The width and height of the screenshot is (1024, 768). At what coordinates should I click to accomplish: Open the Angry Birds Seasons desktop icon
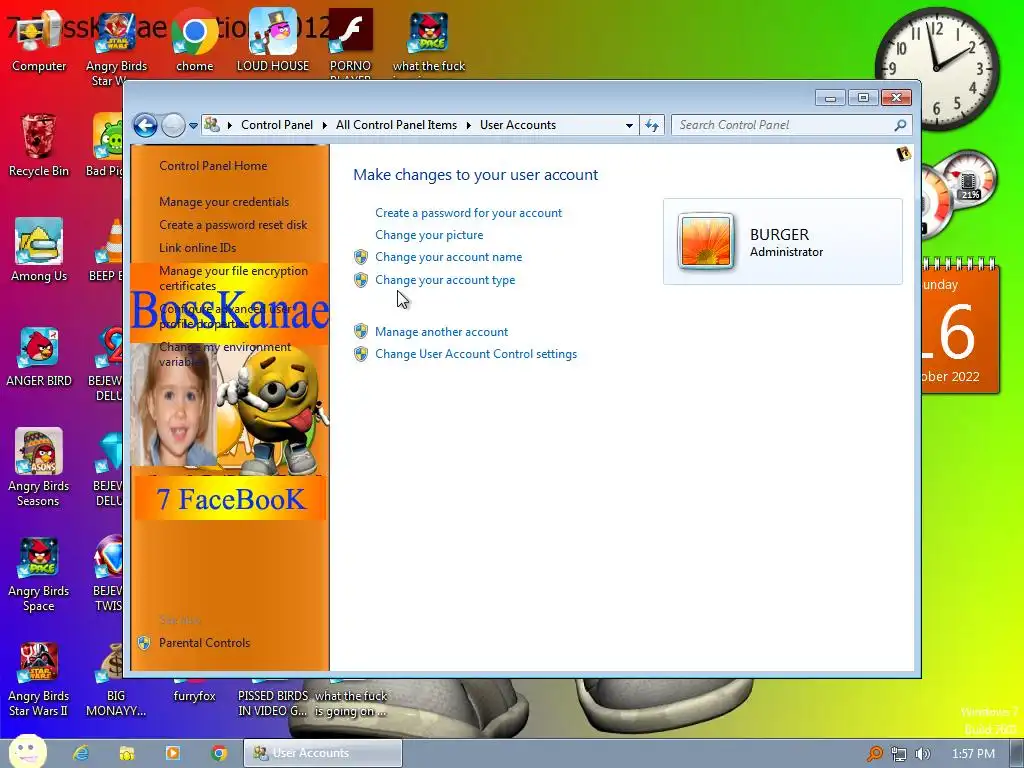[39, 467]
